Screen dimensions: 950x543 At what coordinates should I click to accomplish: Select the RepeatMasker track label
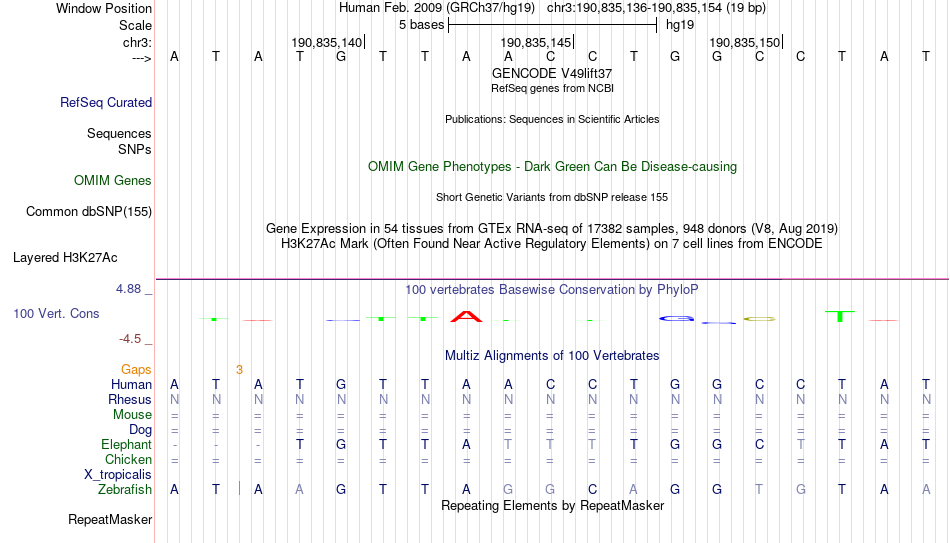(x=110, y=519)
